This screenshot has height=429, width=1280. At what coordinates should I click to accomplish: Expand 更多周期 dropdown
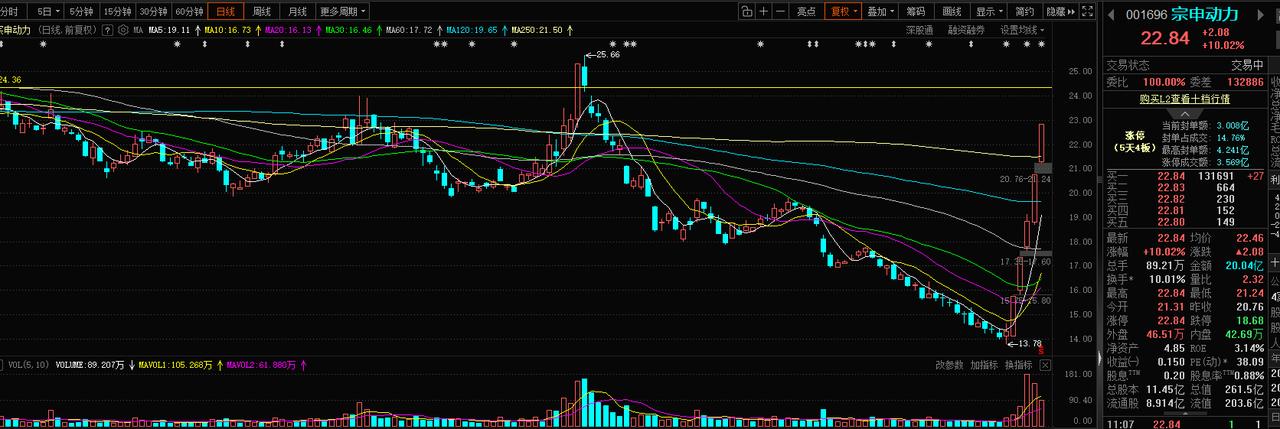(x=343, y=12)
